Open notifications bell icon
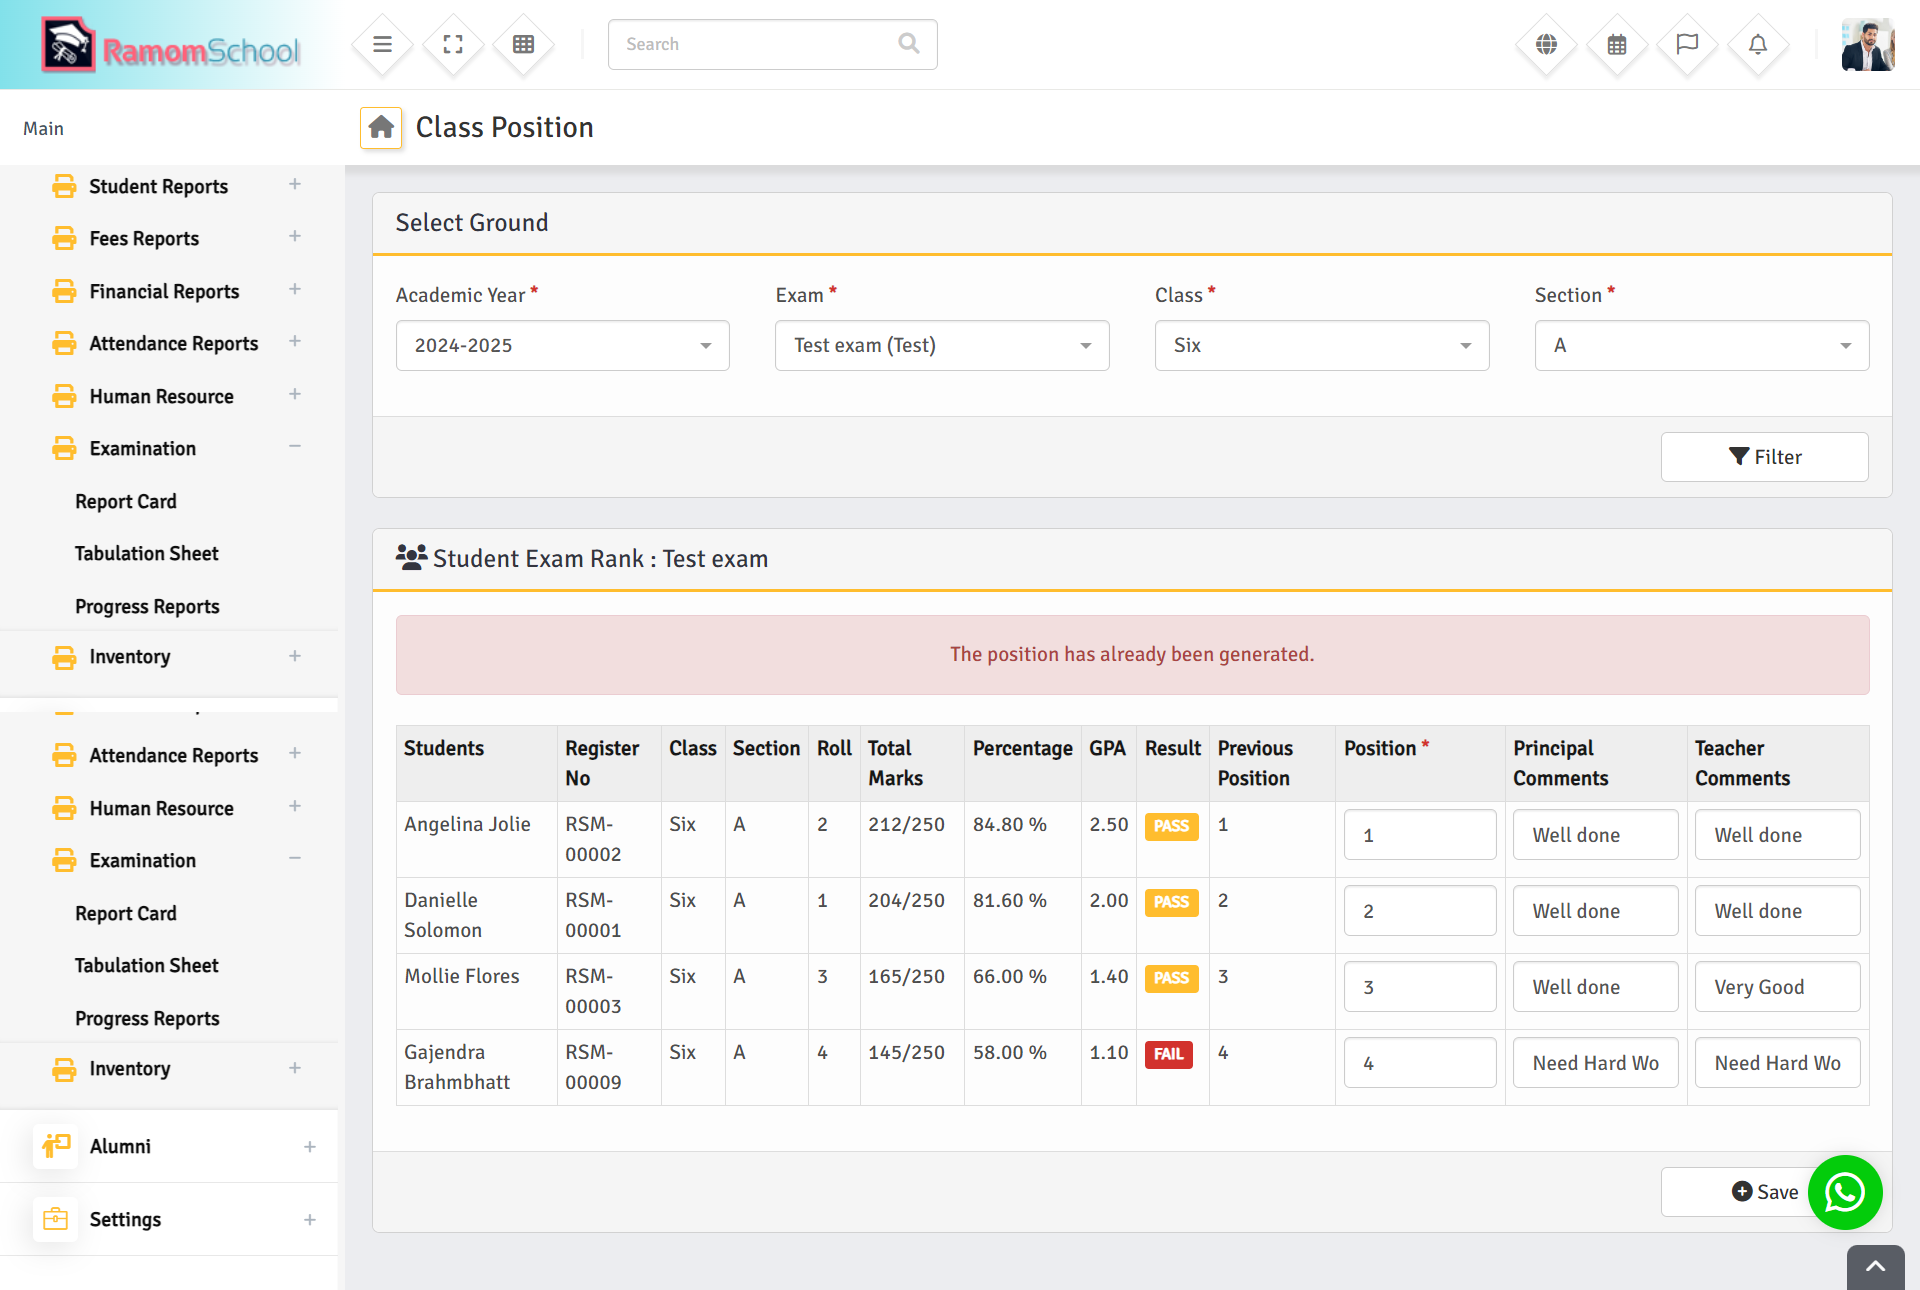The height and width of the screenshot is (1290, 1920). tap(1757, 44)
